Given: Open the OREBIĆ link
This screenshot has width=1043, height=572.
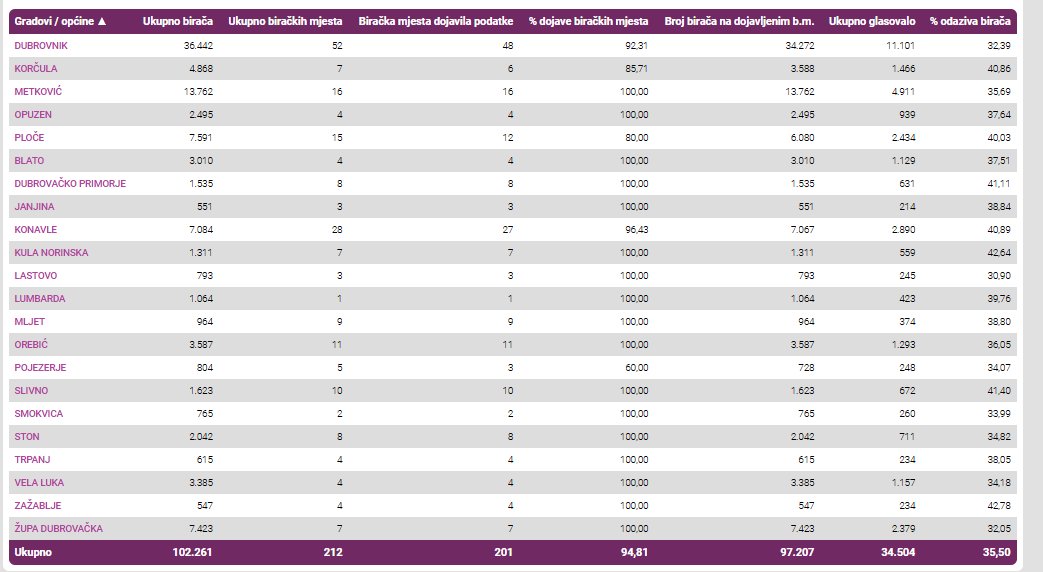Looking at the screenshot, I should 33,345.
